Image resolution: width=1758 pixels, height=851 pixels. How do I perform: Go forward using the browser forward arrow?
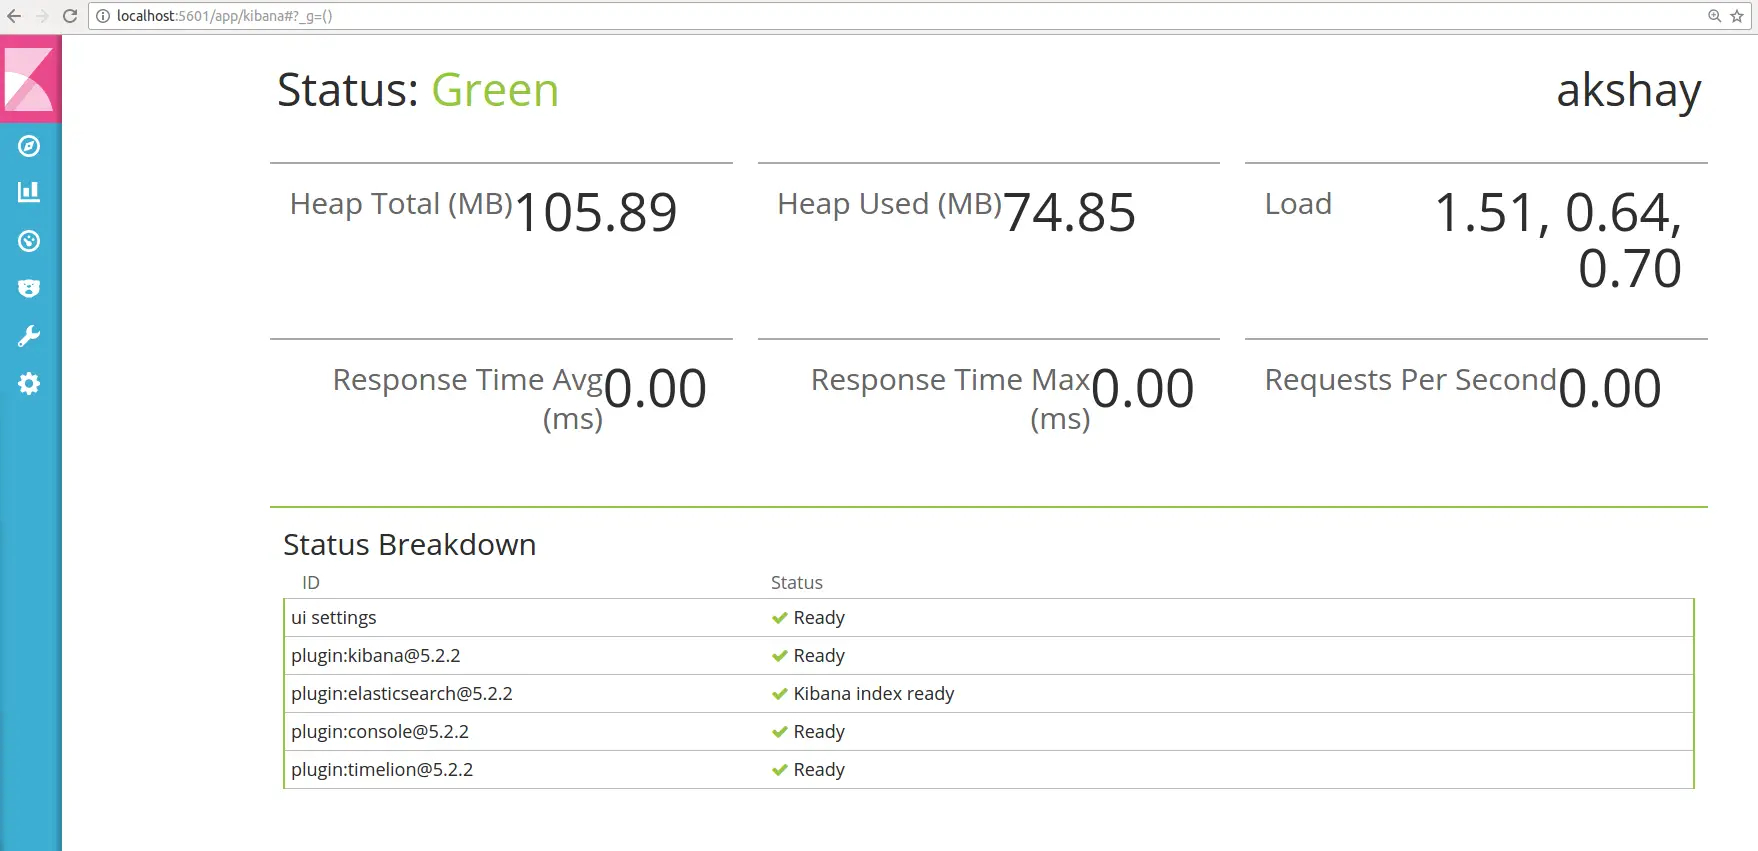pyautogui.click(x=42, y=16)
